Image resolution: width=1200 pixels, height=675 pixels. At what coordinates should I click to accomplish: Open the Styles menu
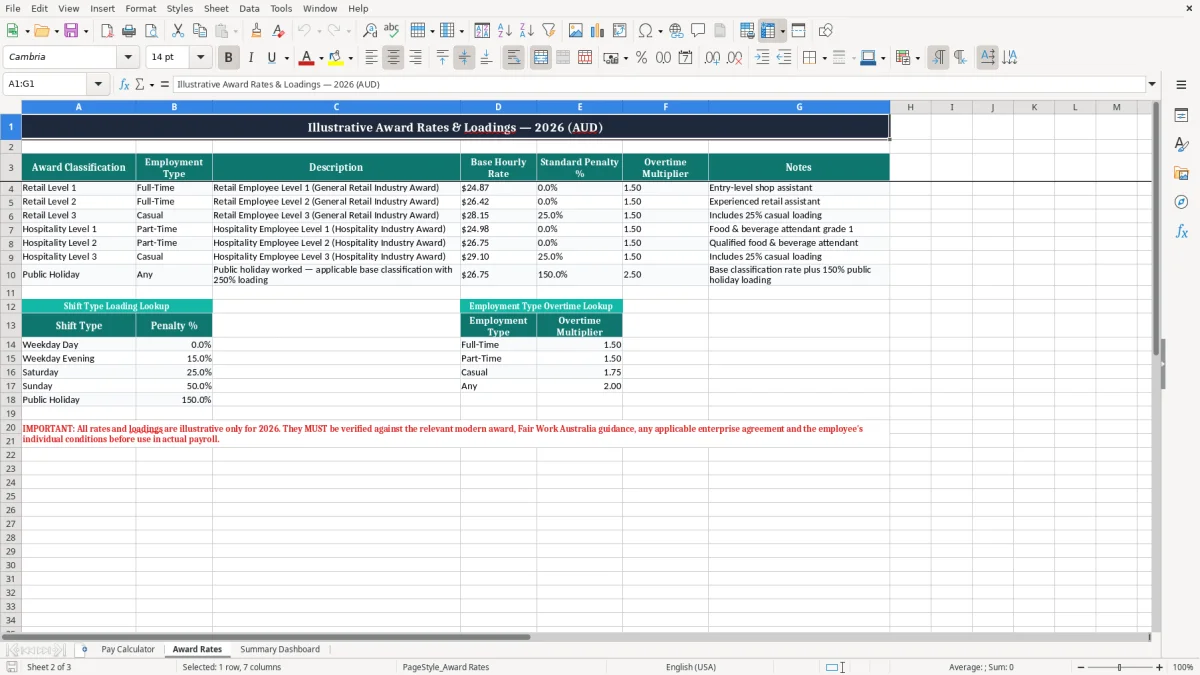click(180, 8)
